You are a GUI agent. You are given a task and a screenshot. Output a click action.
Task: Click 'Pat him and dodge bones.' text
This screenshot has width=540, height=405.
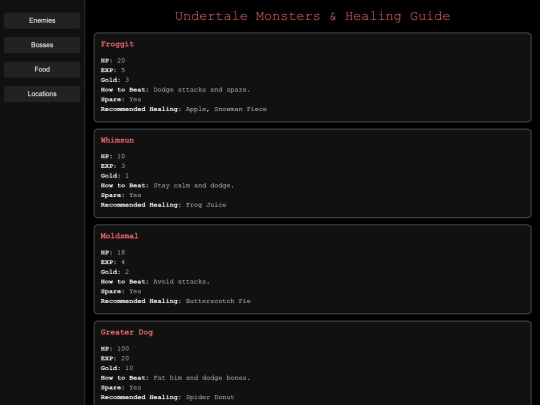pos(201,377)
